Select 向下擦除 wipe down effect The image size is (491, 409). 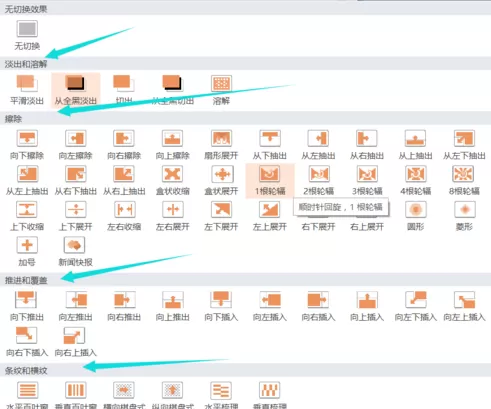coord(27,145)
